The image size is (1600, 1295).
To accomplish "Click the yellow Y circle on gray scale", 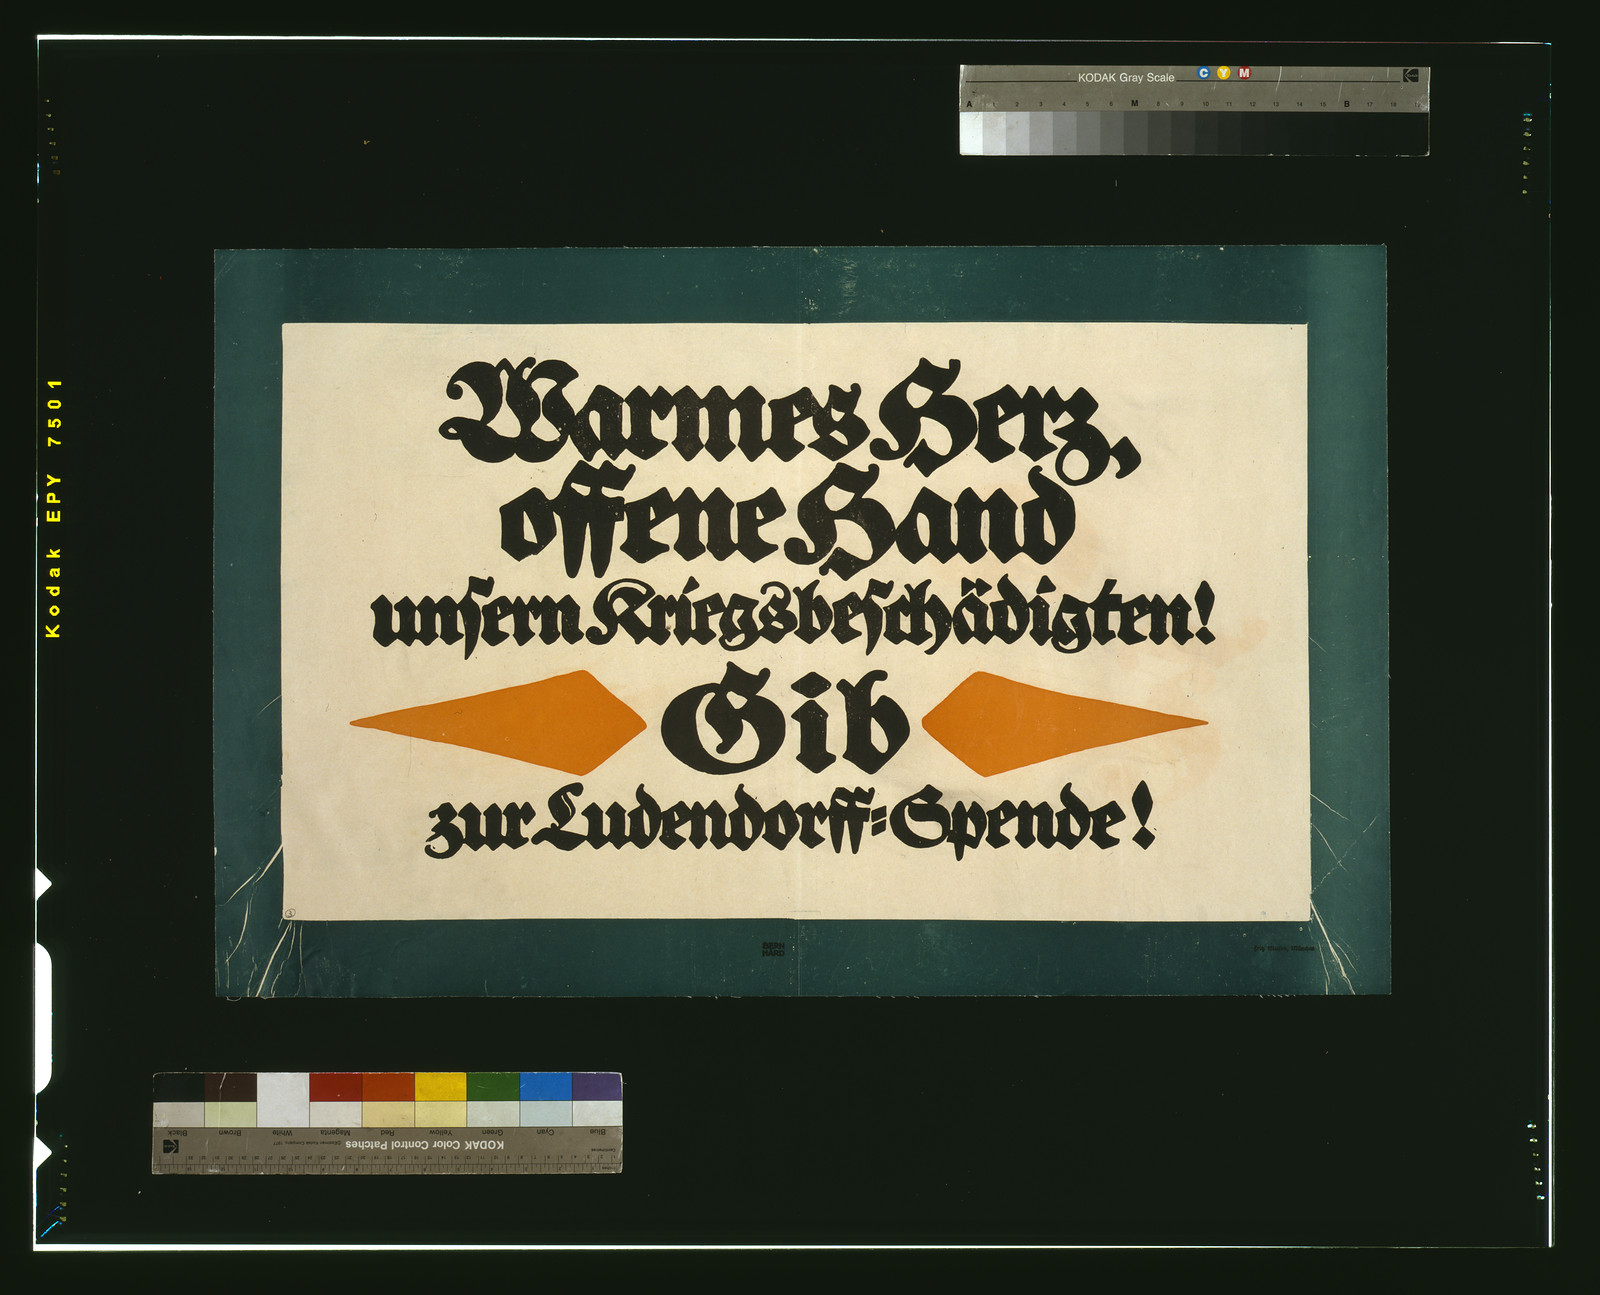I will (x=1224, y=73).
